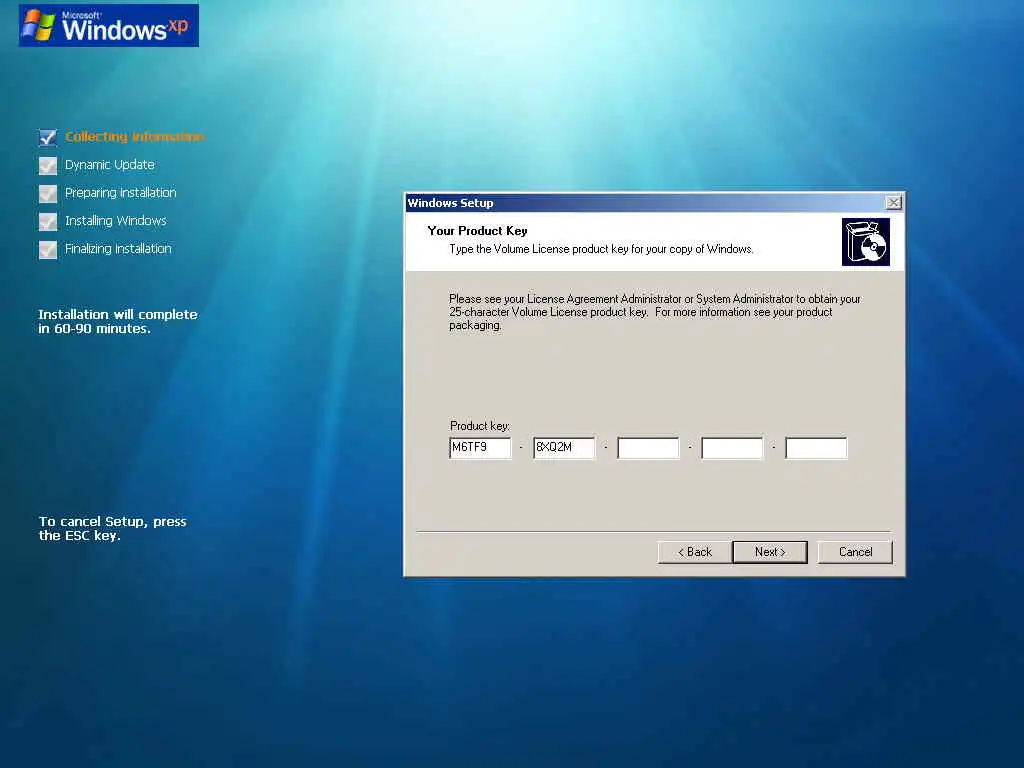Click the Dynamic Update step checkbox
This screenshot has height=768, width=1024.
(48, 165)
